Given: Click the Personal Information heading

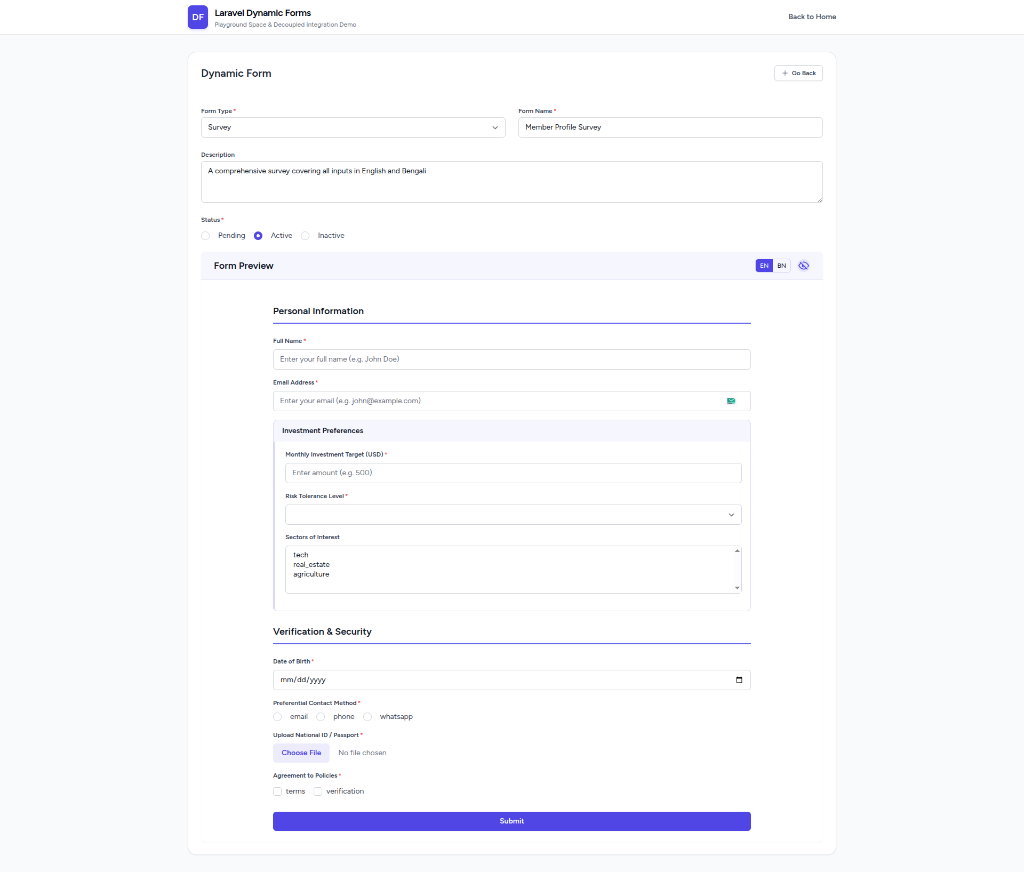Looking at the screenshot, I should tap(318, 312).
